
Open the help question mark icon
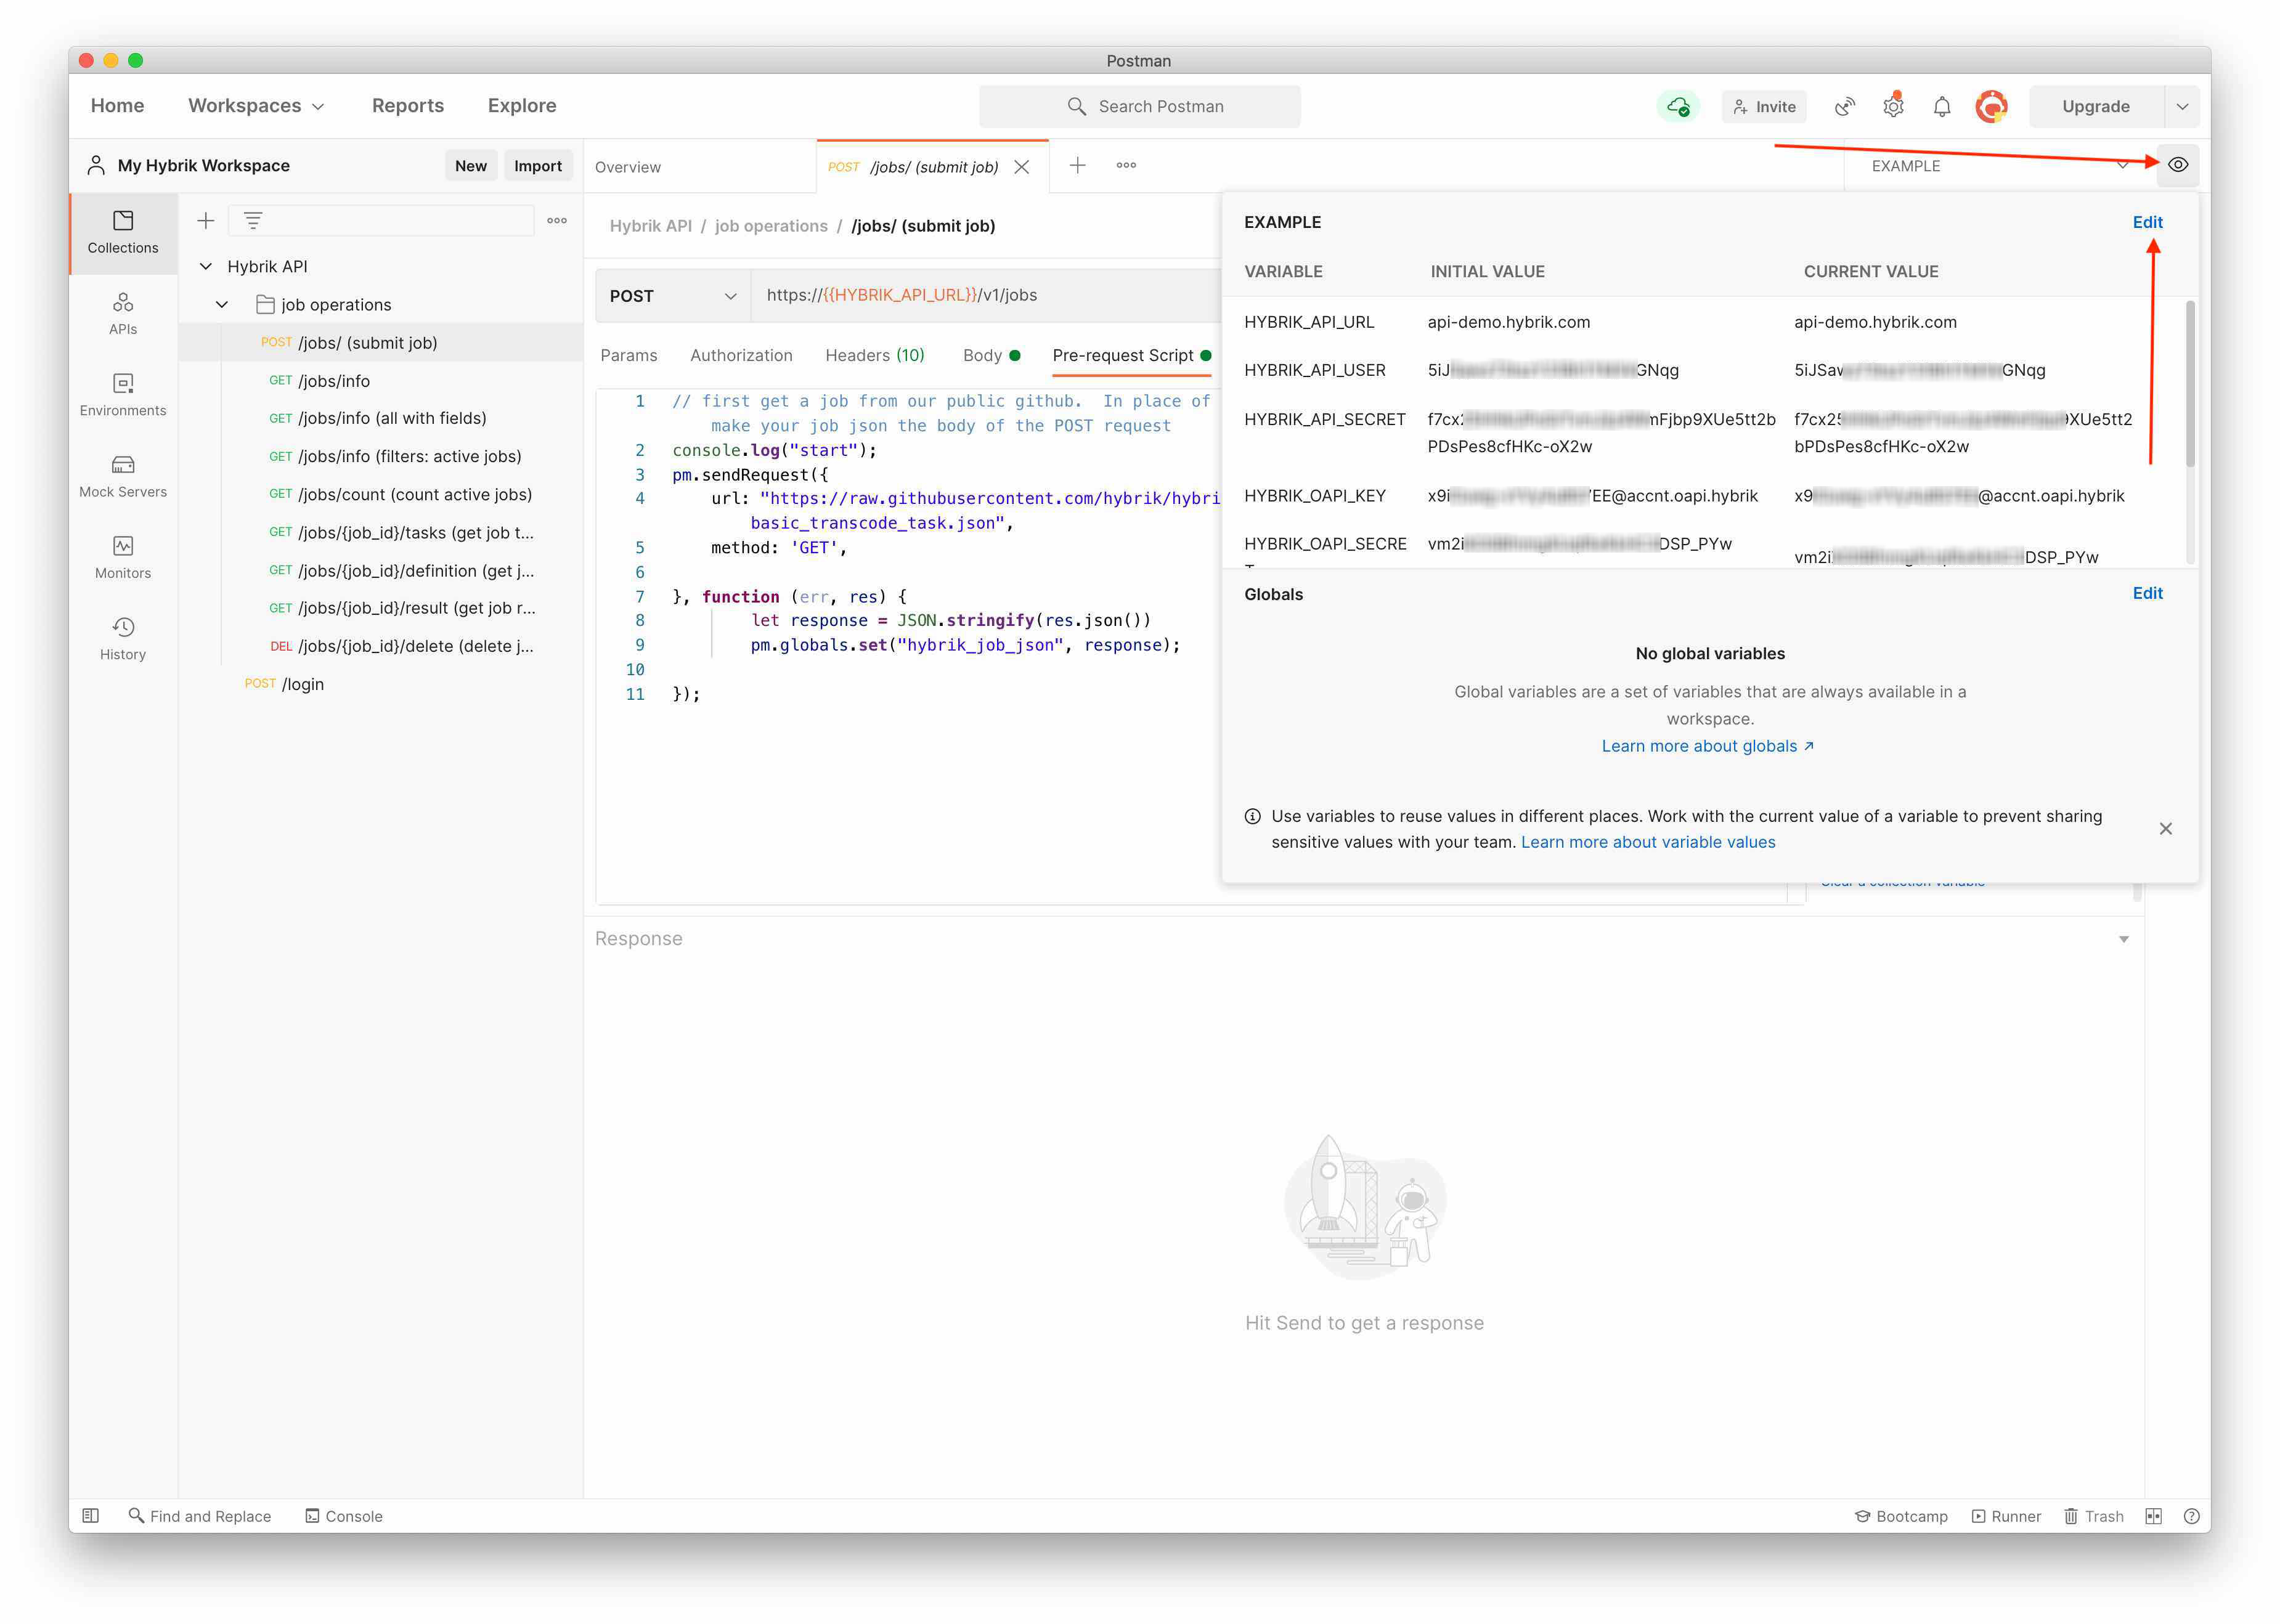click(2191, 1516)
